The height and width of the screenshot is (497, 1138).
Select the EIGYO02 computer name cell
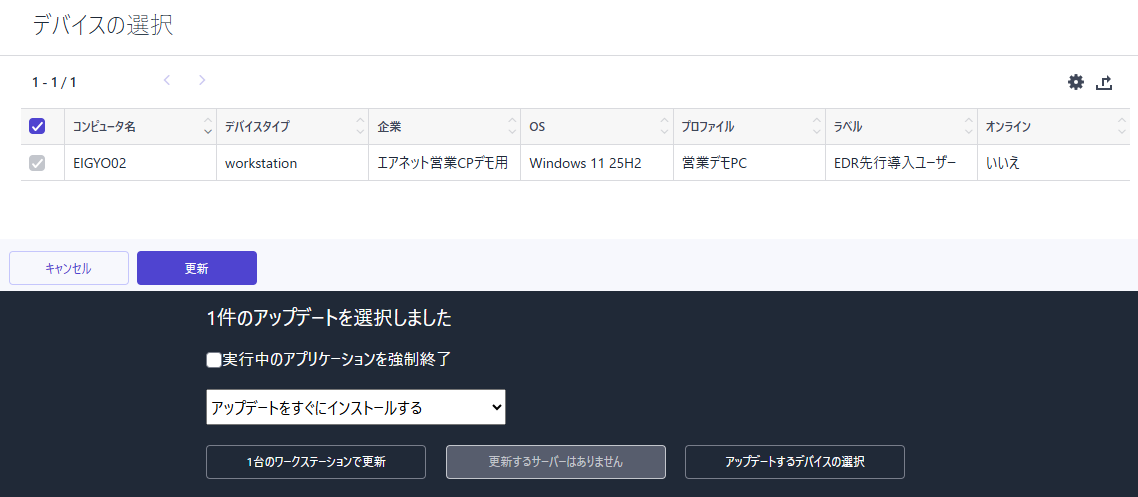[100, 163]
